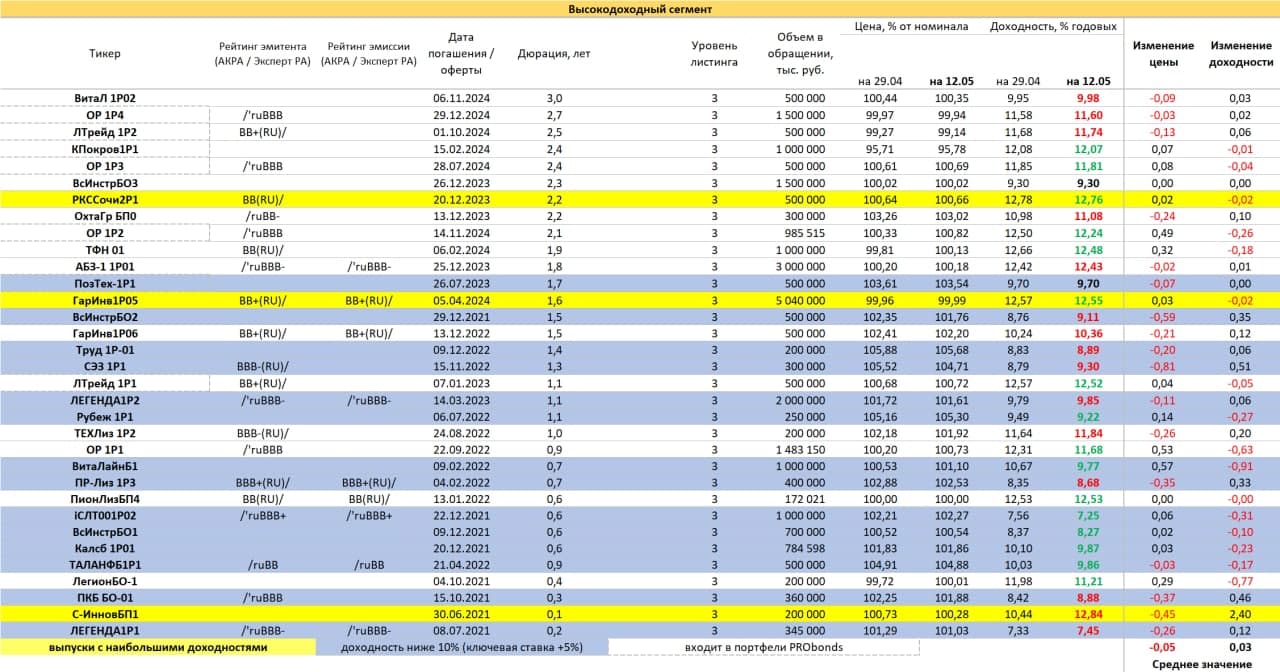Click the blue "доходность ниже 10%" legend cell
Image resolution: width=1280 pixels, height=672 pixels.
point(460,648)
